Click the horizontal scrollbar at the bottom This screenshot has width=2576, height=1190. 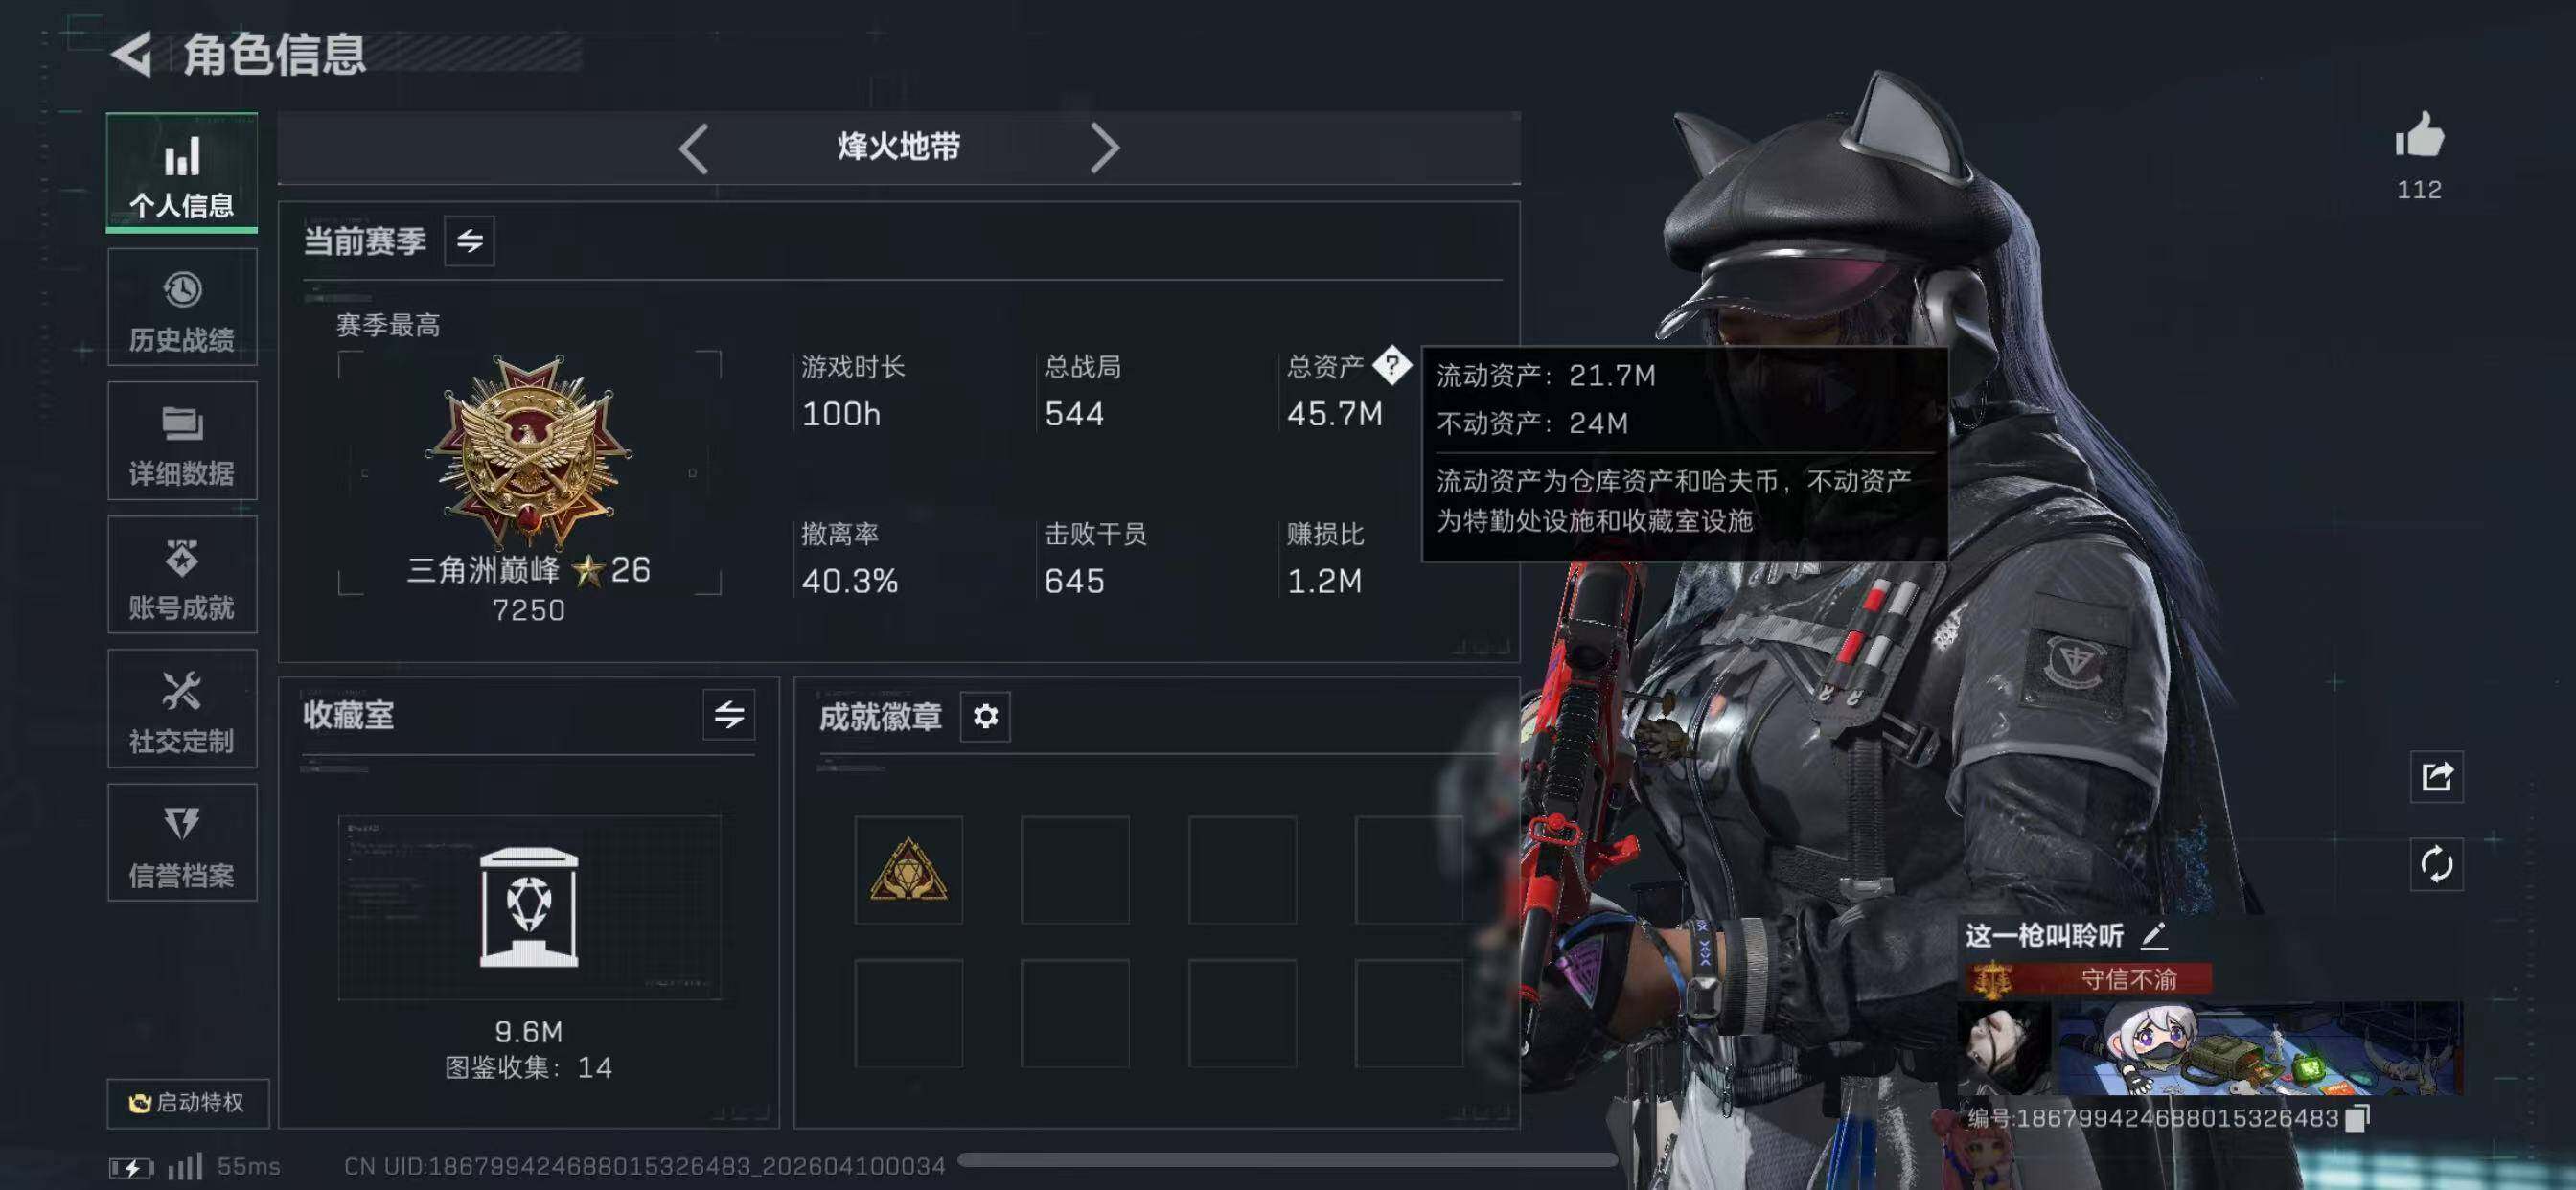click(1287, 1160)
